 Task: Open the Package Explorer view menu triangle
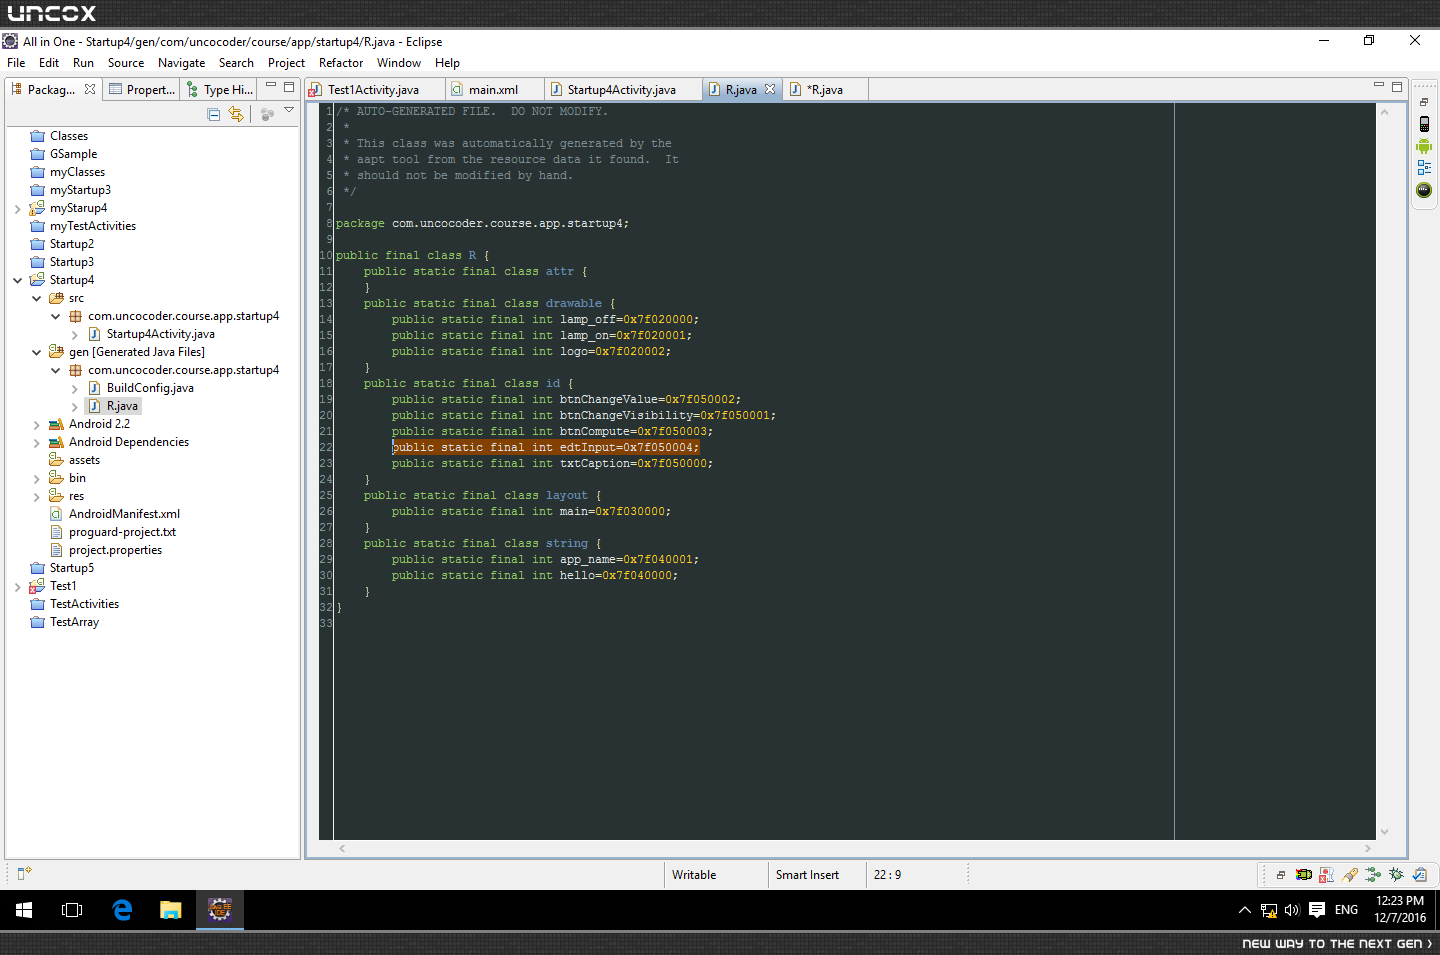pos(289,110)
